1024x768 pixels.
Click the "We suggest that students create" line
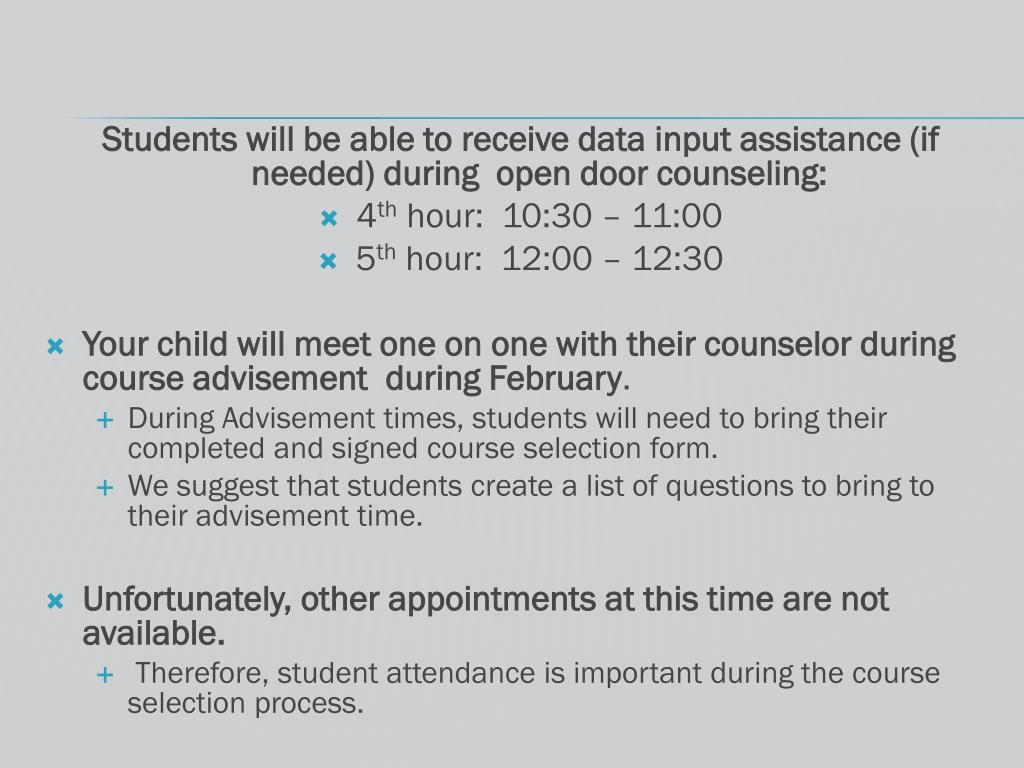point(530,486)
